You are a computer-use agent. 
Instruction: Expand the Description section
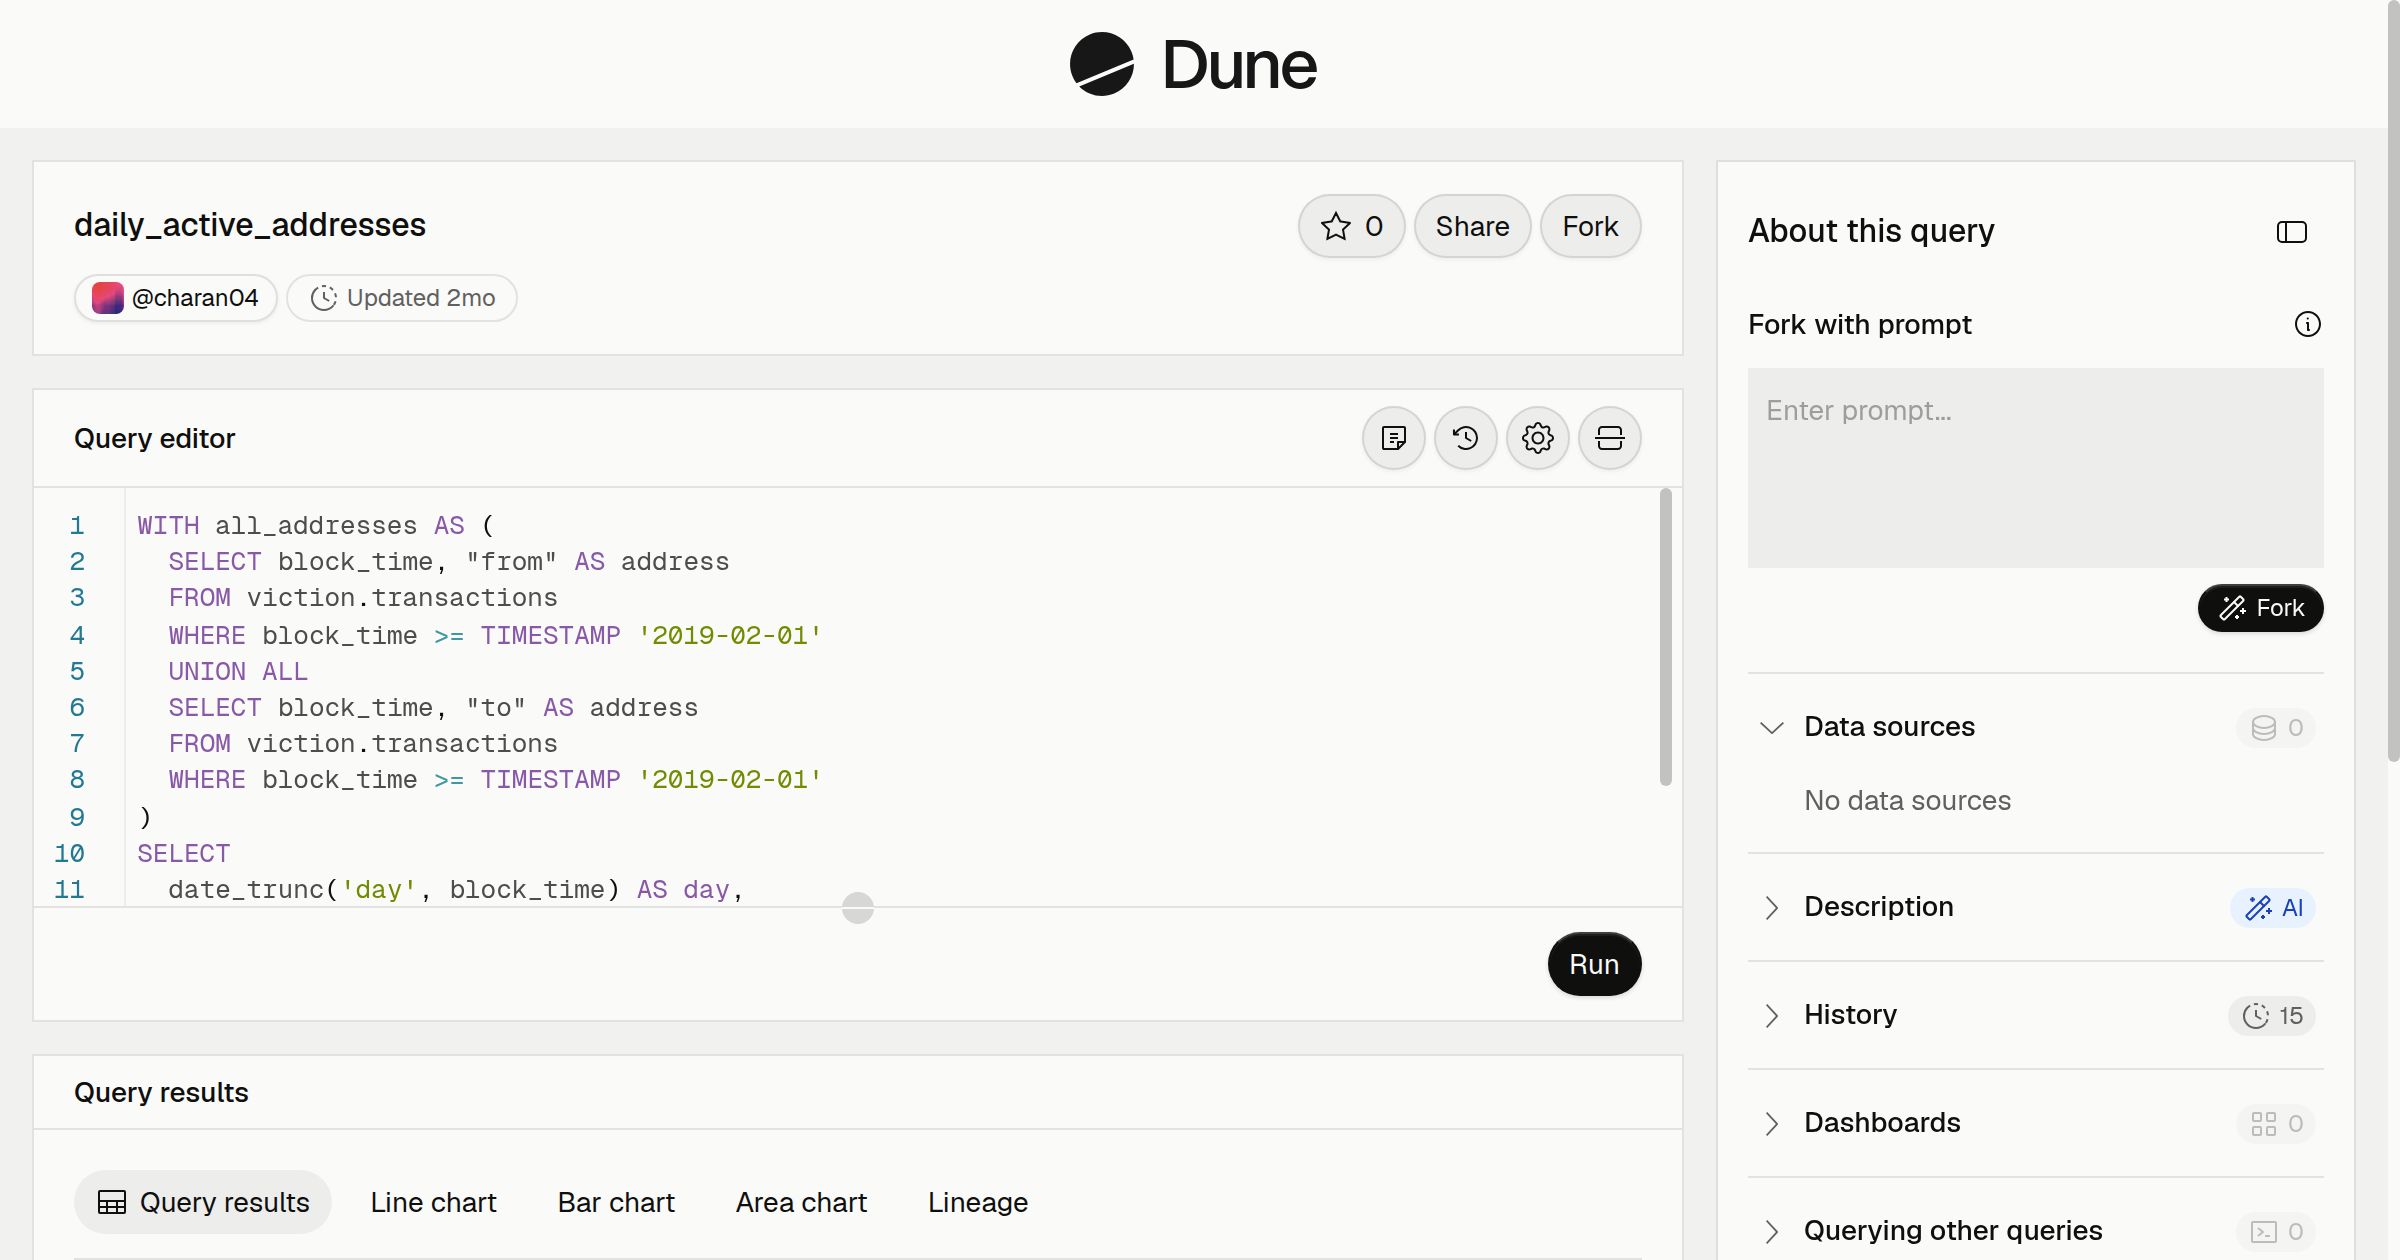pos(1772,907)
